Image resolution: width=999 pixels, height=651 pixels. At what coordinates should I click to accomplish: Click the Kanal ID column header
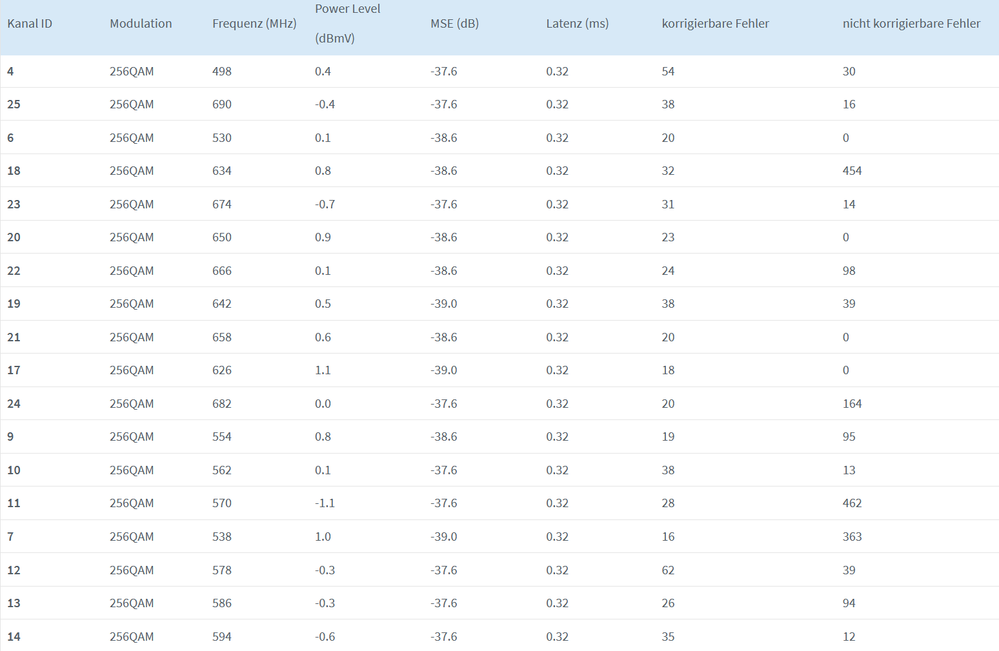[x=30, y=23]
